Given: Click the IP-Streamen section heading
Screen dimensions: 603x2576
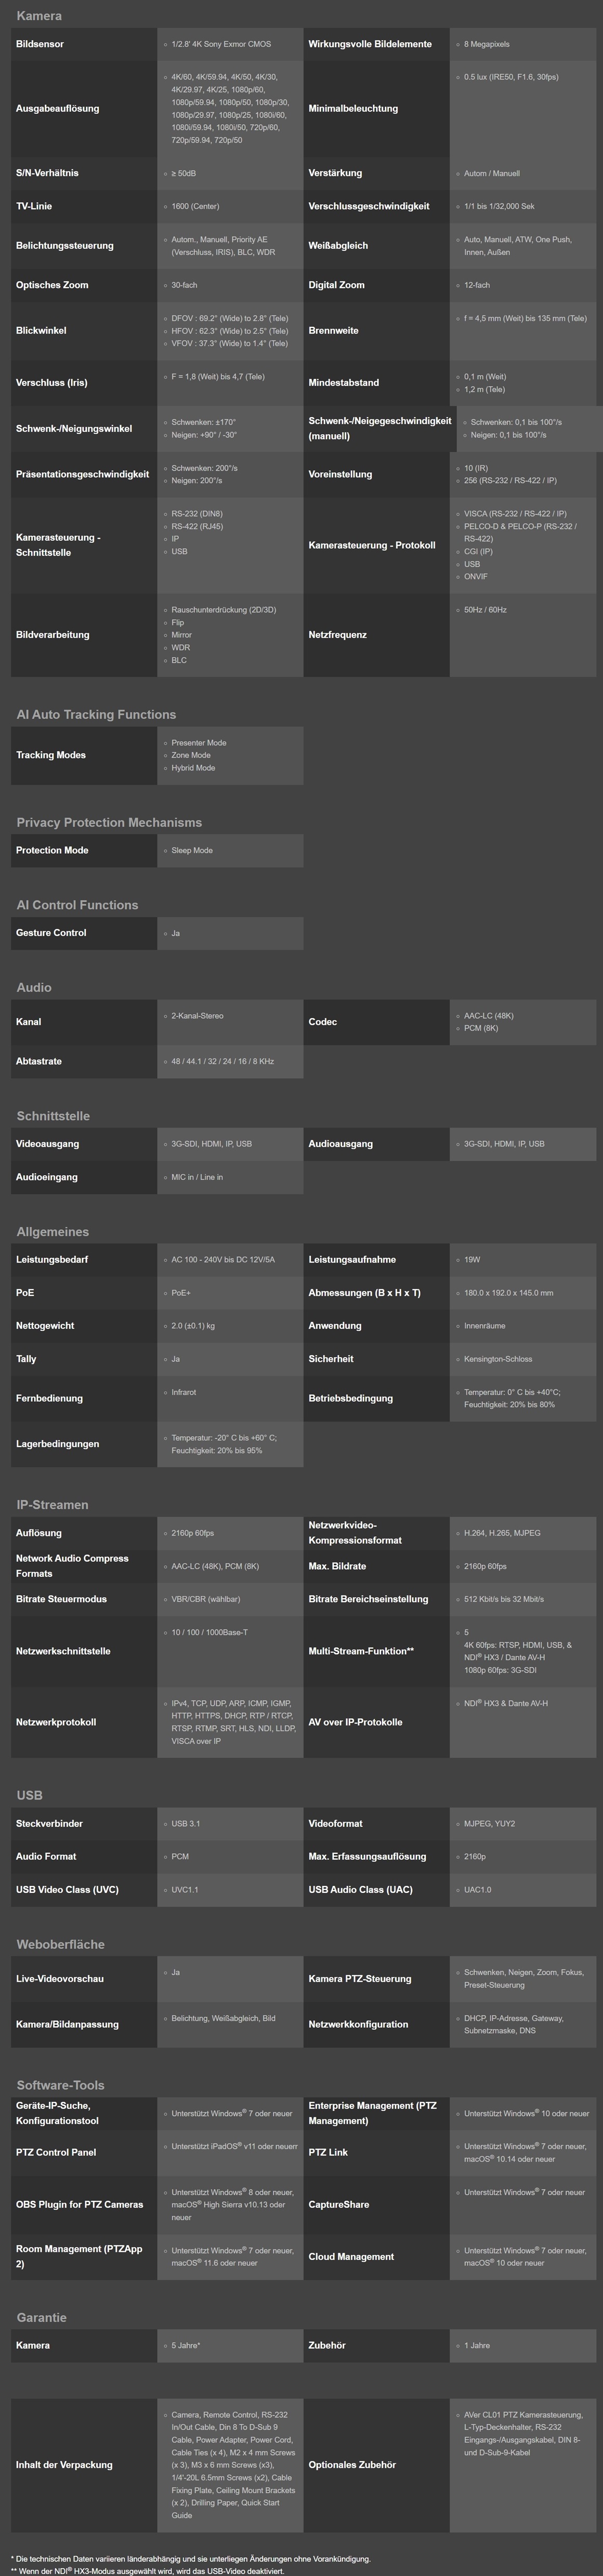Looking at the screenshot, I should point(52,1504).
